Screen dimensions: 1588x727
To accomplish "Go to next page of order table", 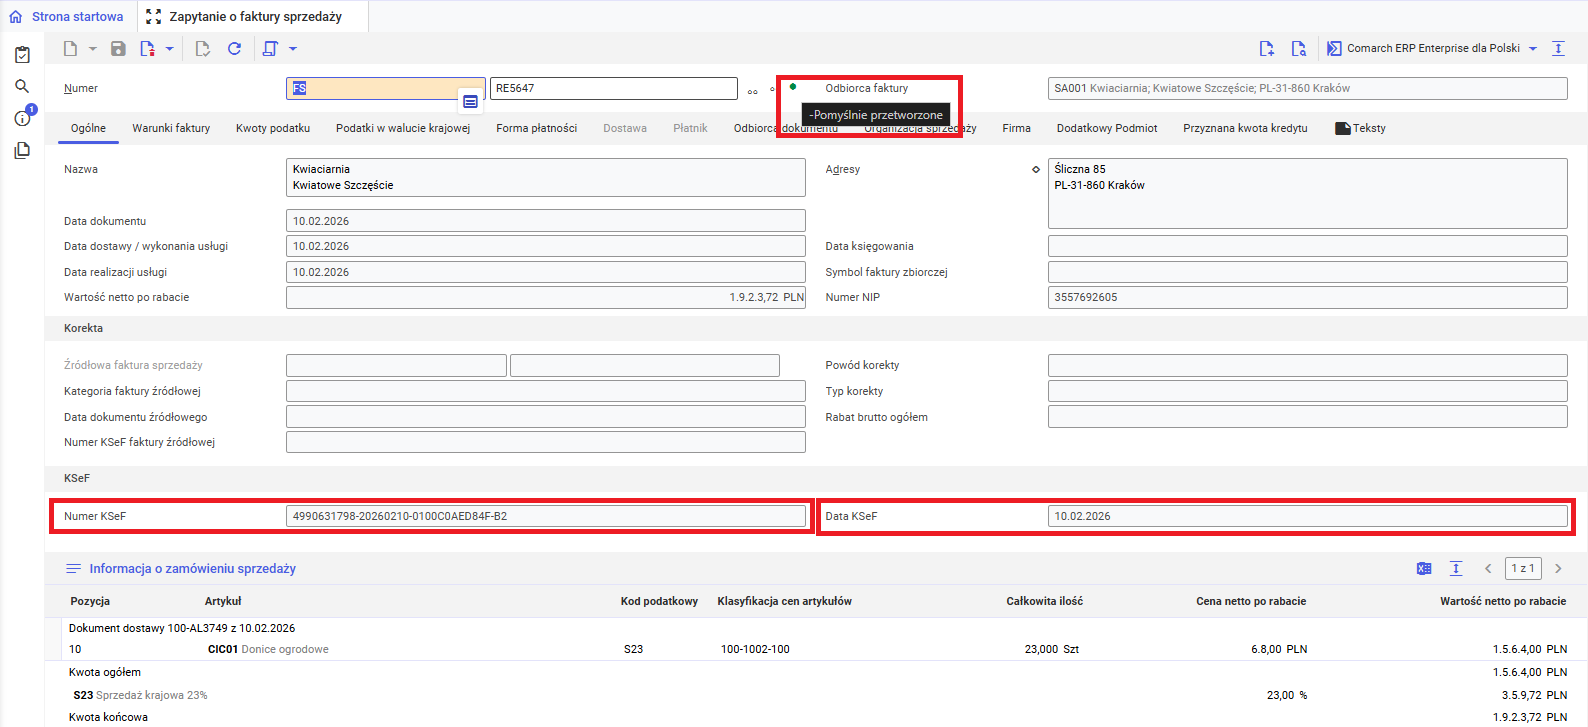I will pyautogui.click(x=1558, y=568).
